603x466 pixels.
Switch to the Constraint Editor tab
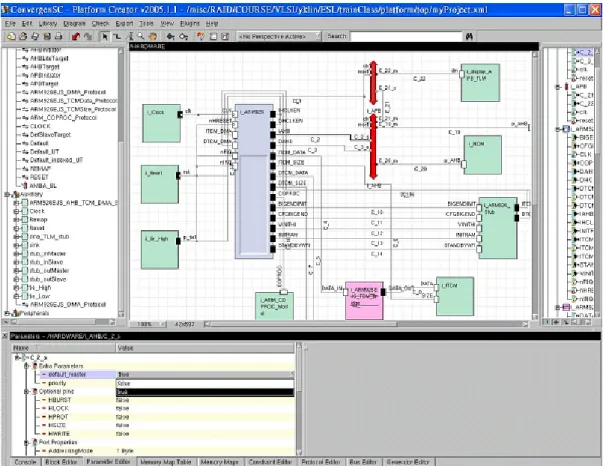(x=270, y=462)
